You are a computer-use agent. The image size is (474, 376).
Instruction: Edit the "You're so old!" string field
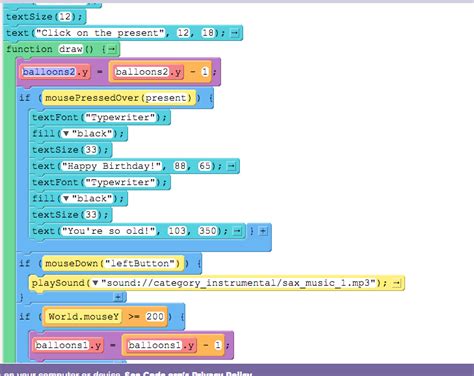pyautogui.click(x=109, y=231)
